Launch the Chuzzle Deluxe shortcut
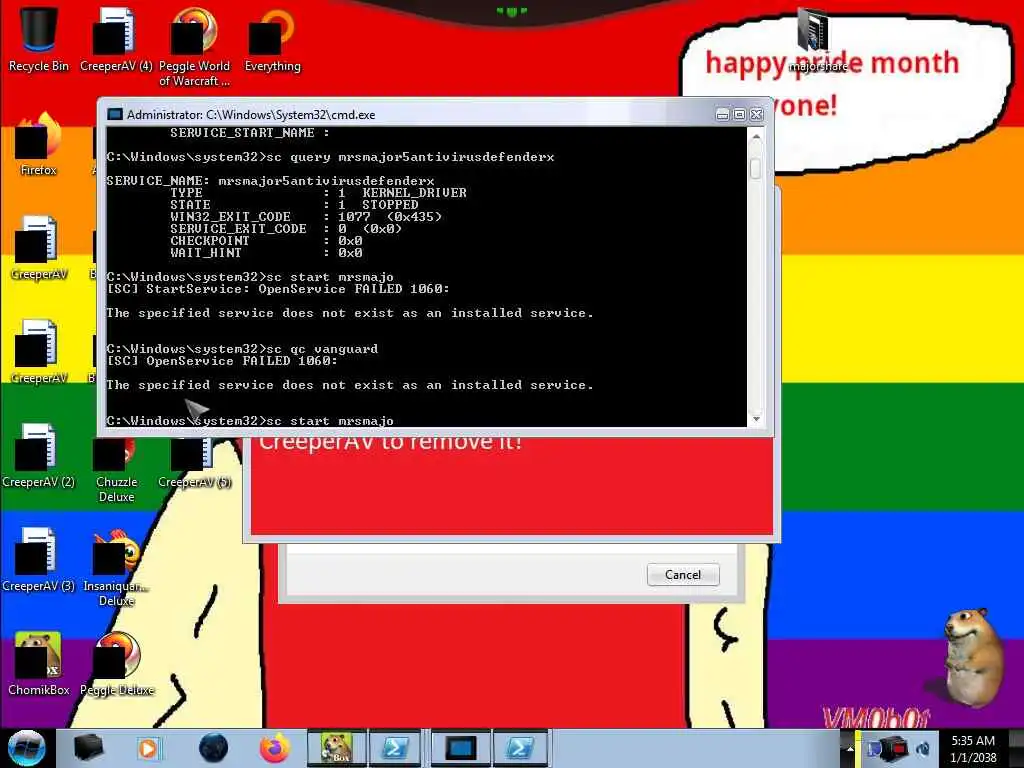The width and height of the screenshot is (1024, 768). click(x=116, y=469)
